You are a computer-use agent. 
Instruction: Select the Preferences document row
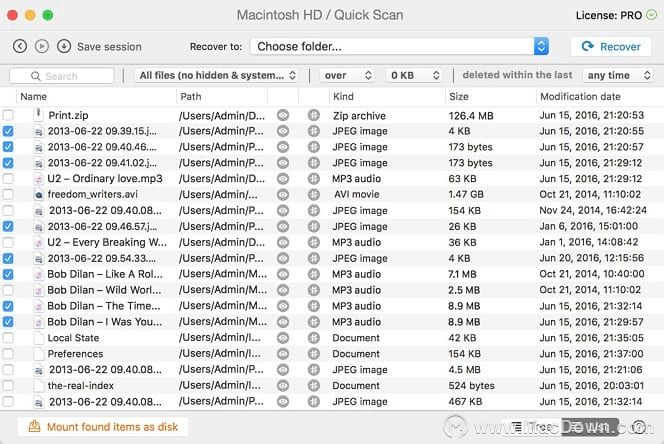tap(332, 354)
